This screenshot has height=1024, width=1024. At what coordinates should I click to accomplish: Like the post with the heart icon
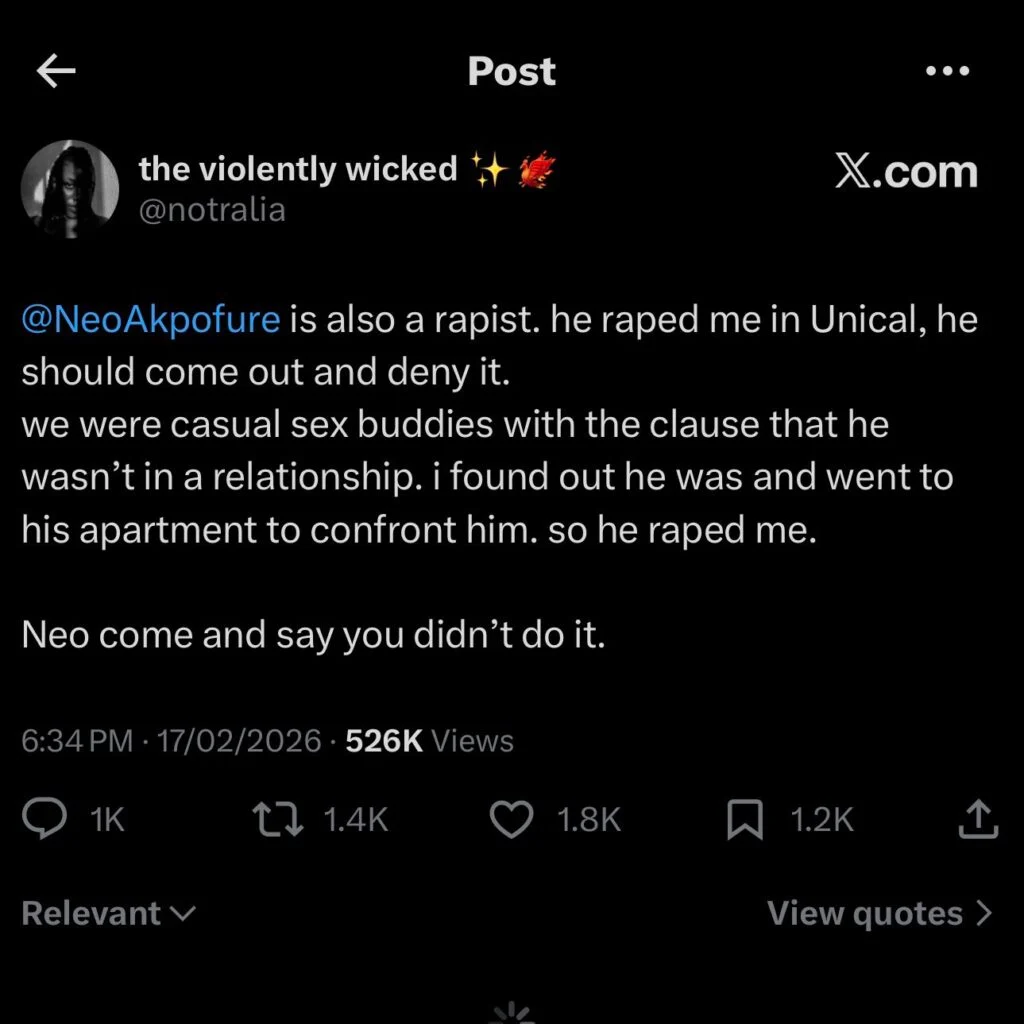coord(511,820)
